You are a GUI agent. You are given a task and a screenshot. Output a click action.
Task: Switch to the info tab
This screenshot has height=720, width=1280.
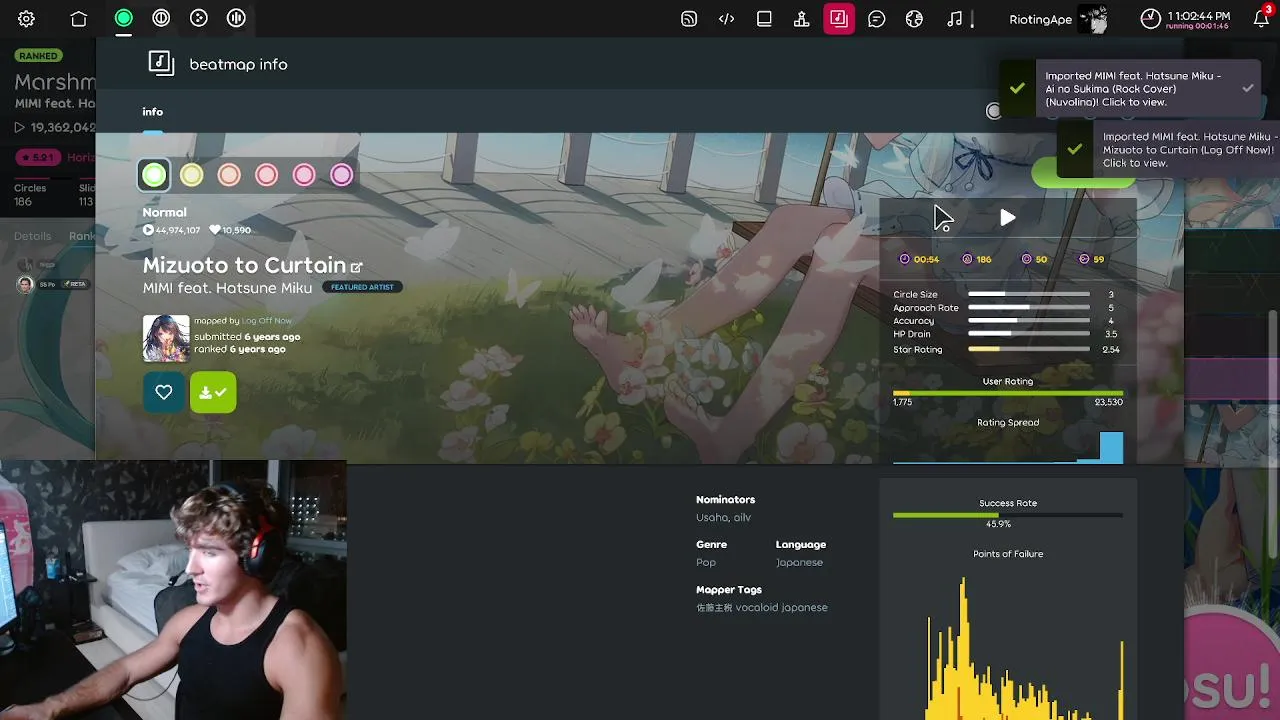152,112
